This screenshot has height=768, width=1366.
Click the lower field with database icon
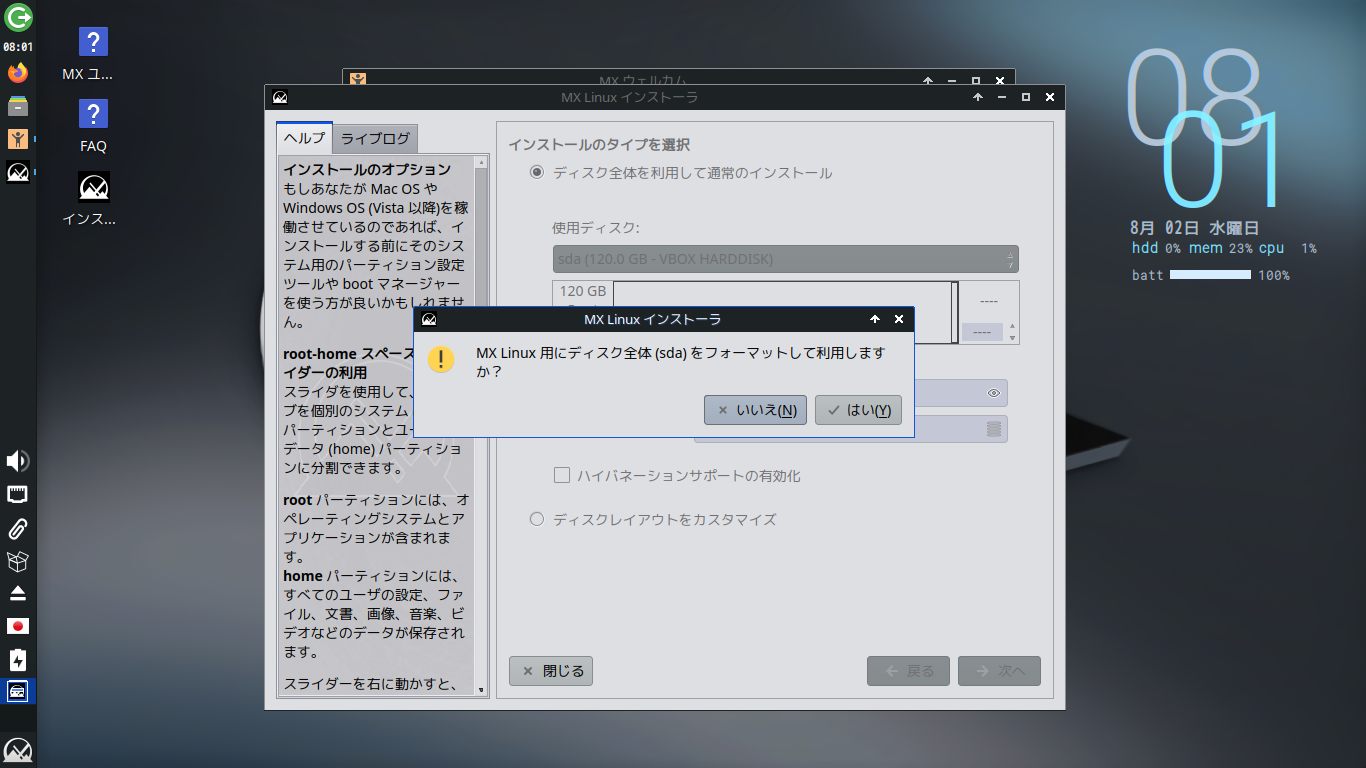point(850,429)
